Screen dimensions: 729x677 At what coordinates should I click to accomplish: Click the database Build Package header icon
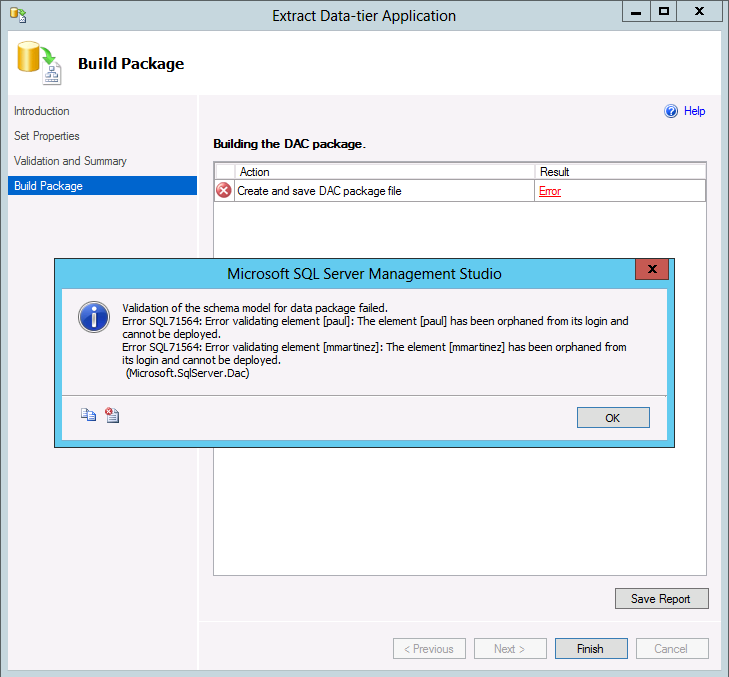pos(39,63)
